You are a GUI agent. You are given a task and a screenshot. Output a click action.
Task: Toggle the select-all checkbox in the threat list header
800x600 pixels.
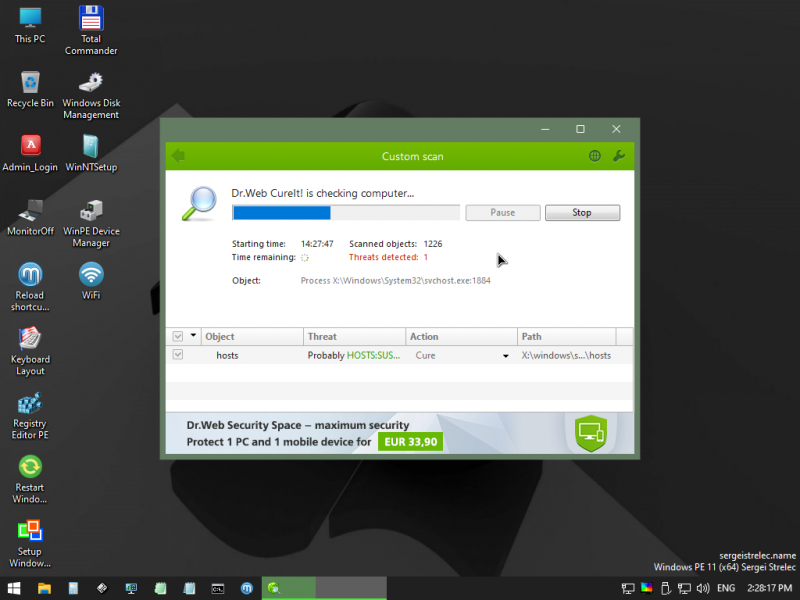178,337
